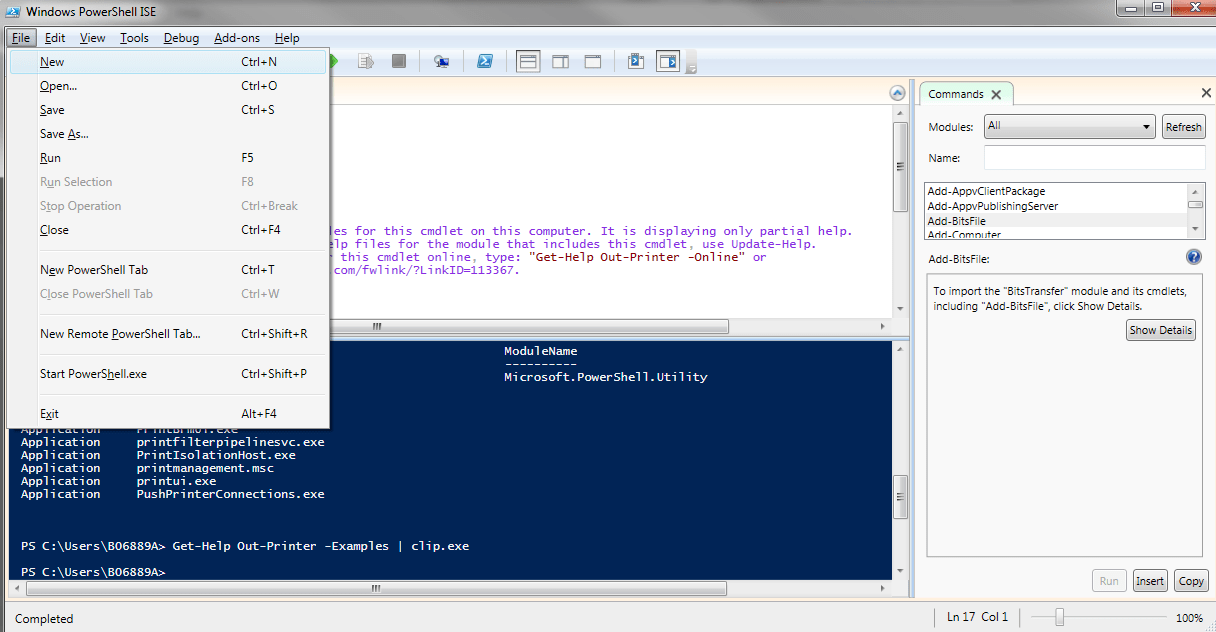Choose Run from the File menu
The width and height of the screenshot is (1216, 632).
(168, 158)
